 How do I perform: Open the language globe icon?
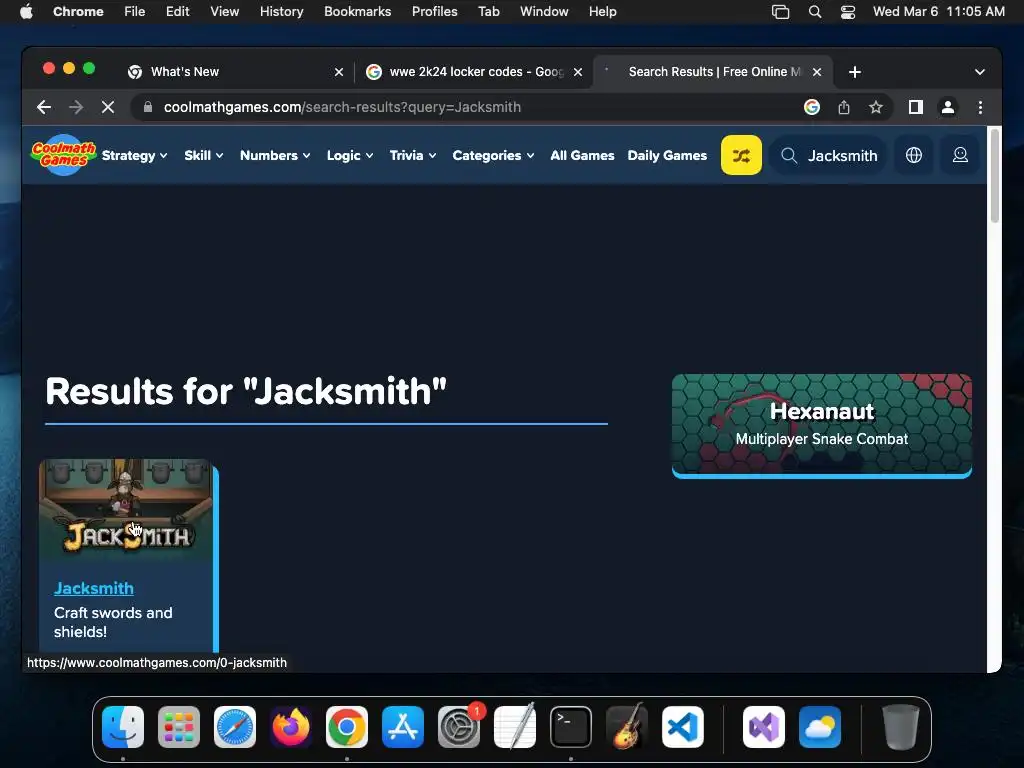914,155
